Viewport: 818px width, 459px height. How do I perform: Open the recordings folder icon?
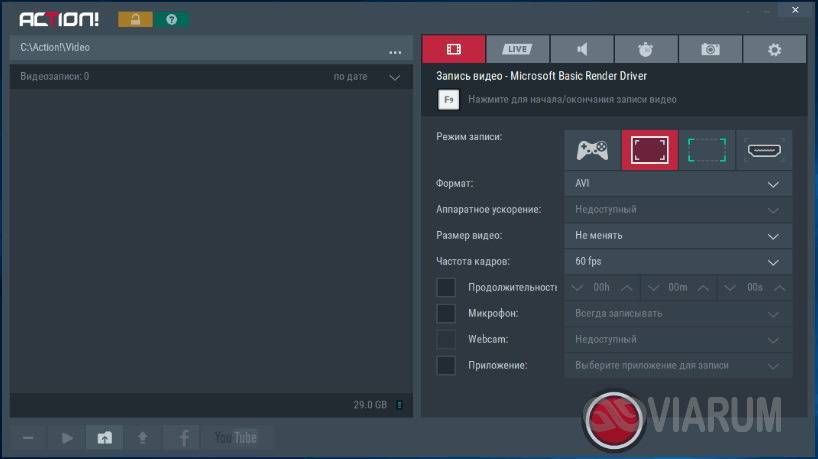(105, 437)
